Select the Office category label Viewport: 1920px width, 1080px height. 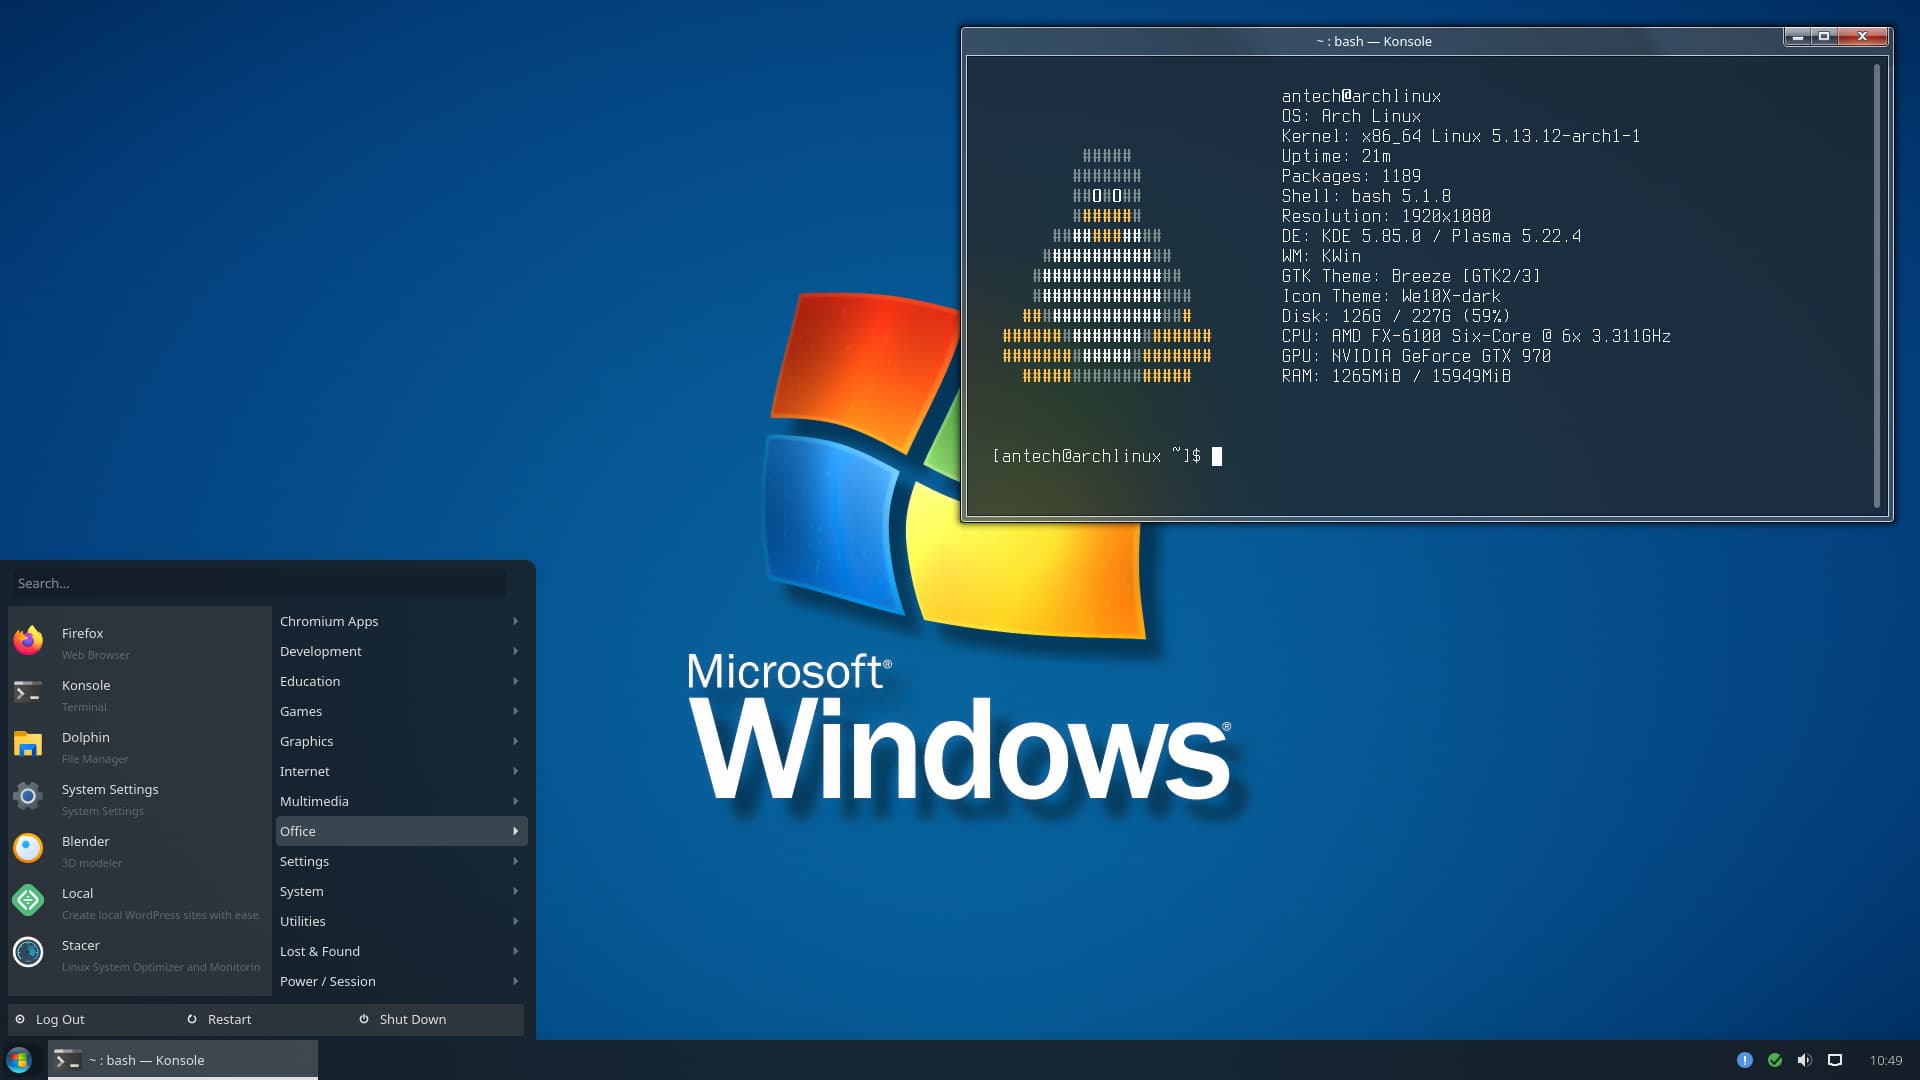298,831
